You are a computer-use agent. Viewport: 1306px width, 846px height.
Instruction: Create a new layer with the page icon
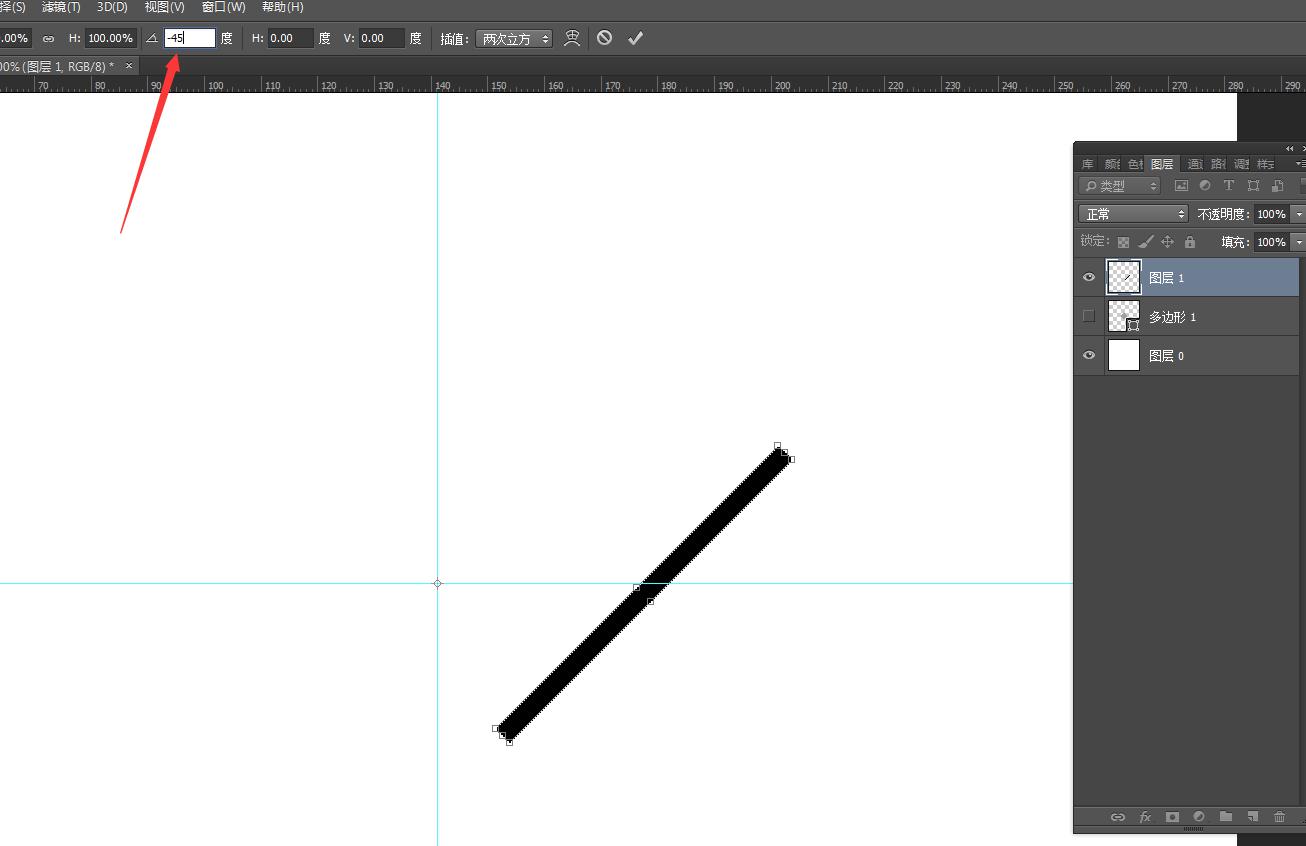click(1252, 817)
